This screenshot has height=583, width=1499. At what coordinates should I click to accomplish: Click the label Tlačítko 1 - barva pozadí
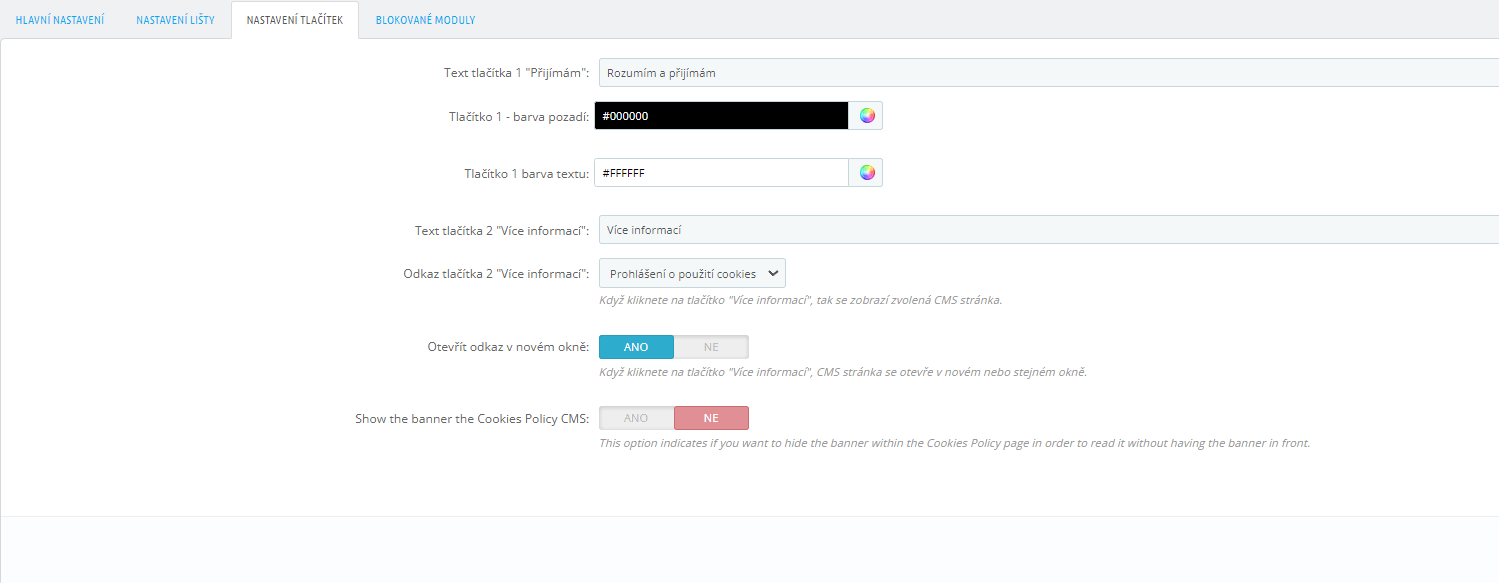[519, 117]
